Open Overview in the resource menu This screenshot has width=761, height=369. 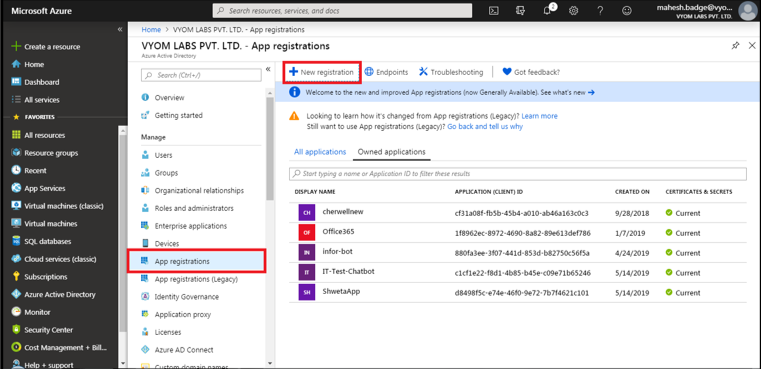[163, 98]
